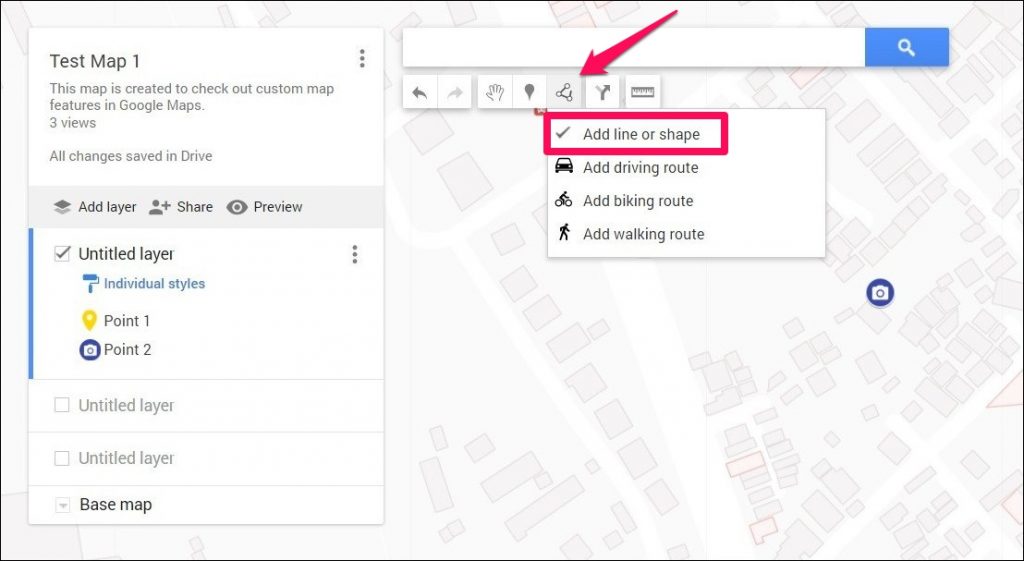Click the bicycle icon for biking route
This screenshot has width=1024, height=561.
563,199
